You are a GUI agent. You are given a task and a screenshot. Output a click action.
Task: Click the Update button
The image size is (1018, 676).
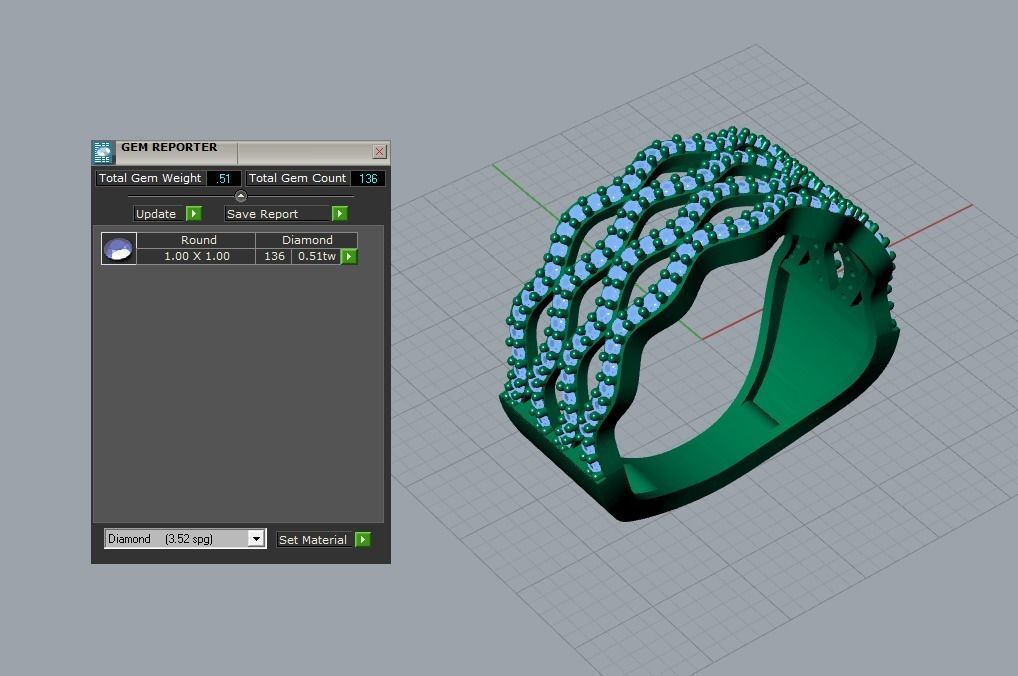[160, 214]
